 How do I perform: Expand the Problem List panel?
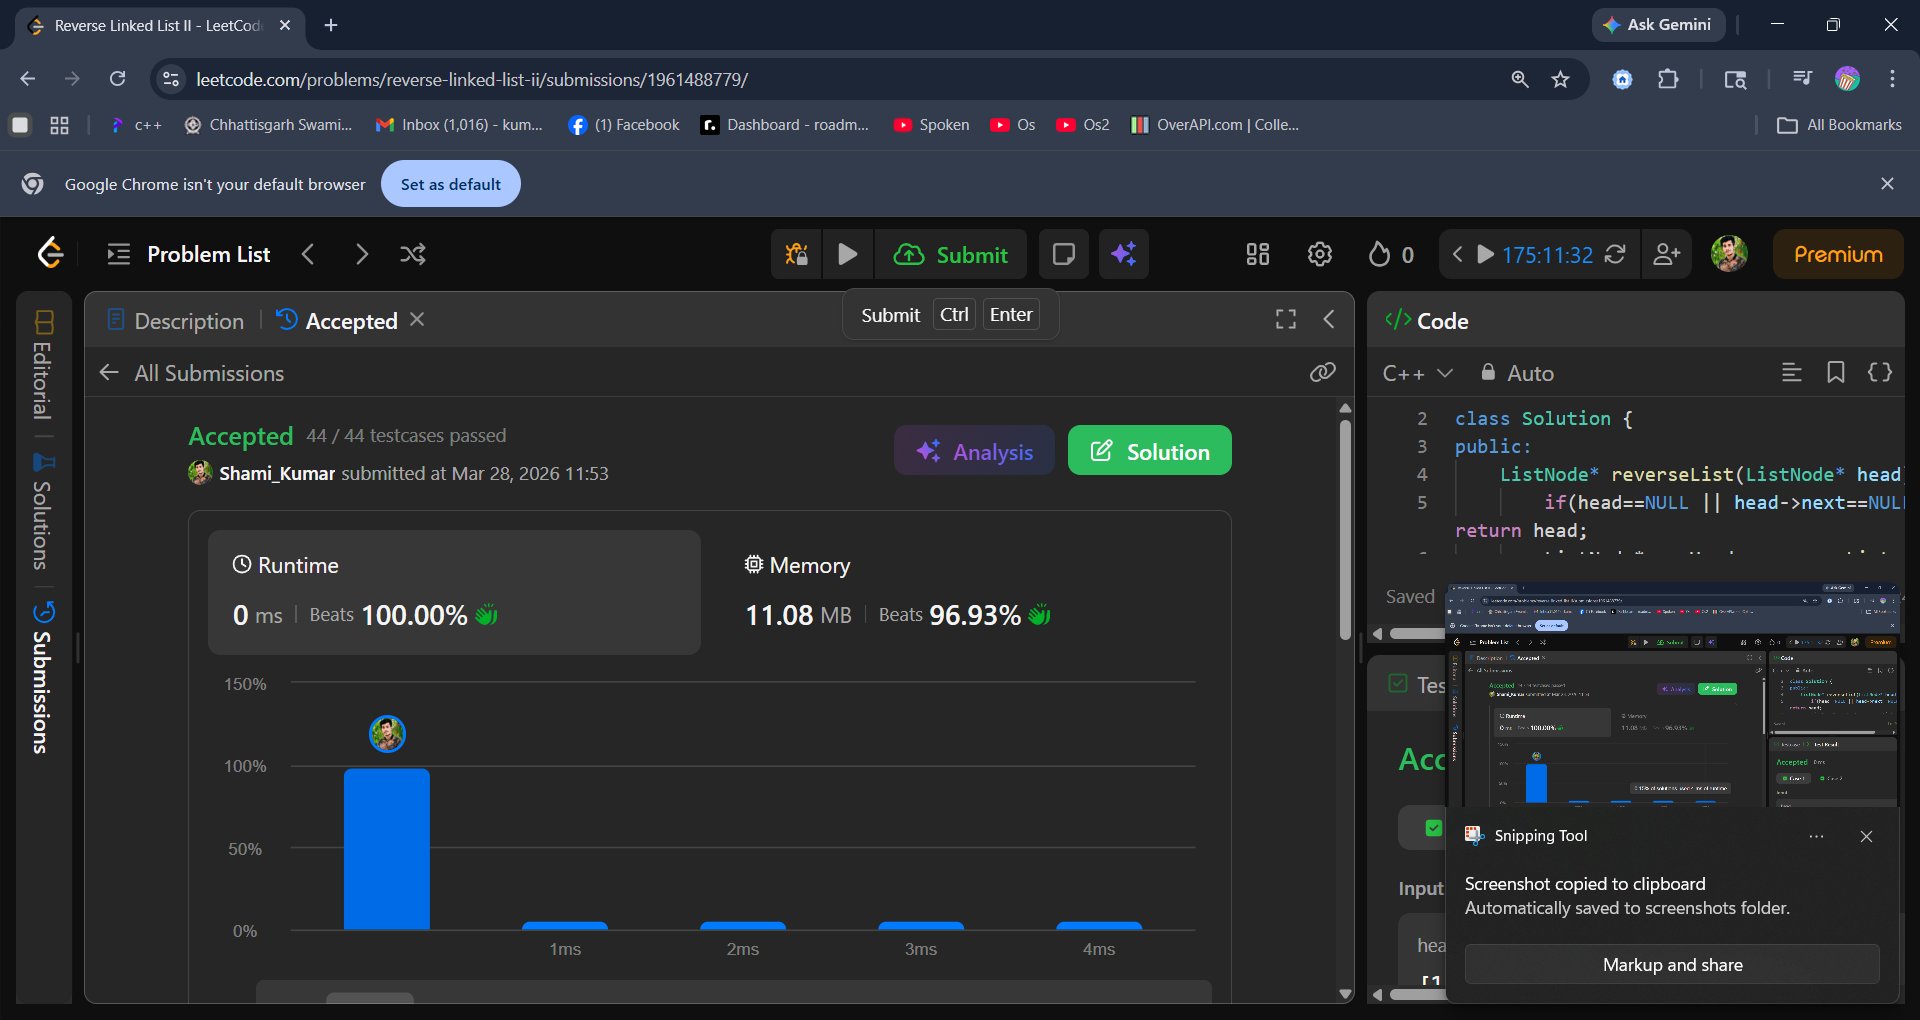click(189, 254)
